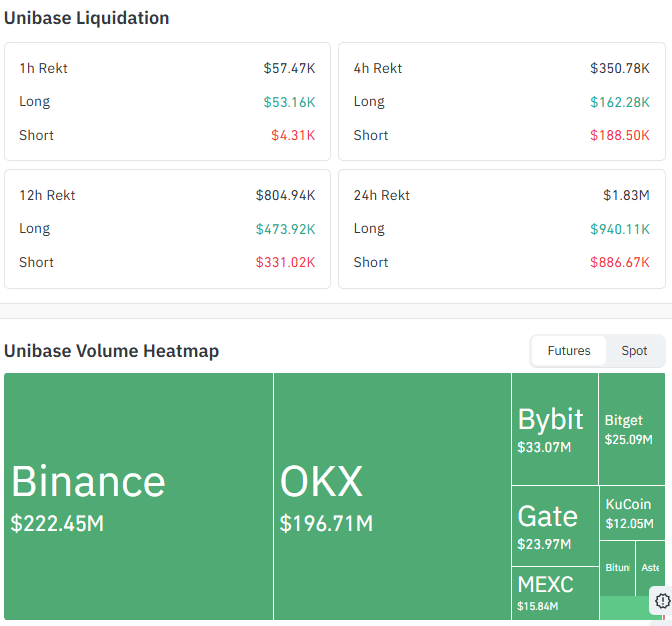This screenshot has height=626, width=672.
Task: Click the feedback alert icon at bottom right
Action: pos(662,600)
